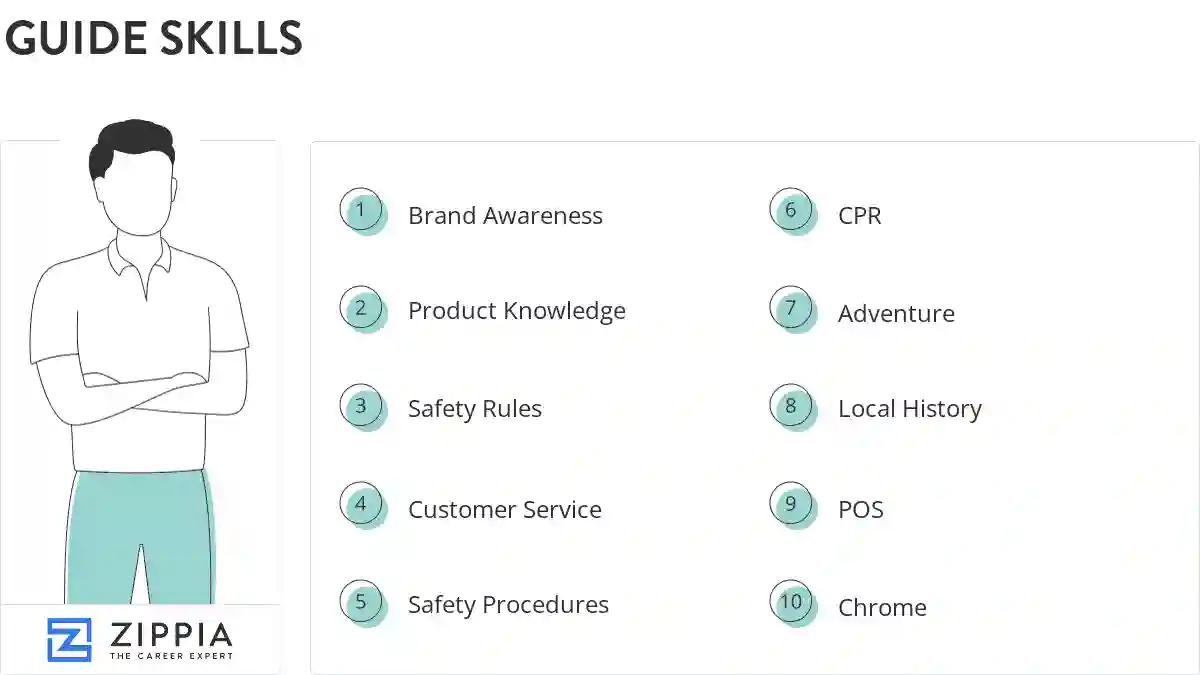This screenshot has height=675, width=1200.
Task: Click the Zippia Career Expert wordmark
Action: [x=171, y=640]
